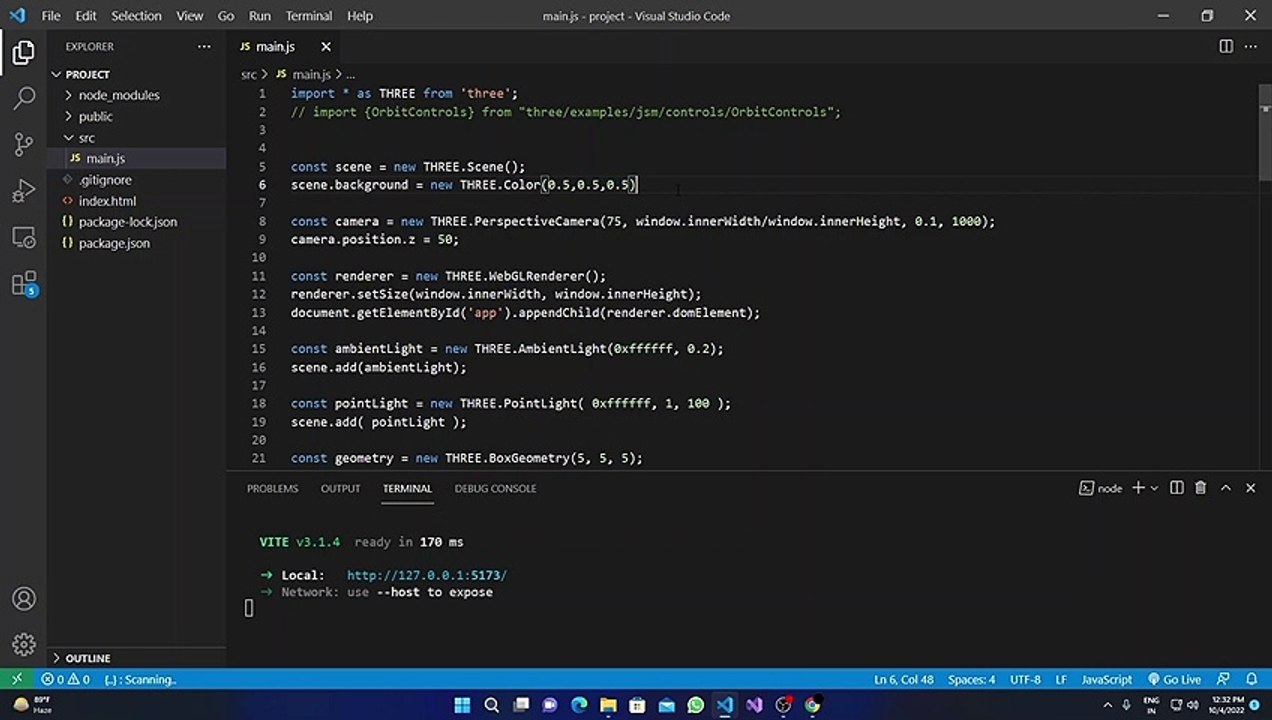Viewport: 1272px width, 720px height.
Task: Open the Manage gear settings
Action: (24, 645)
